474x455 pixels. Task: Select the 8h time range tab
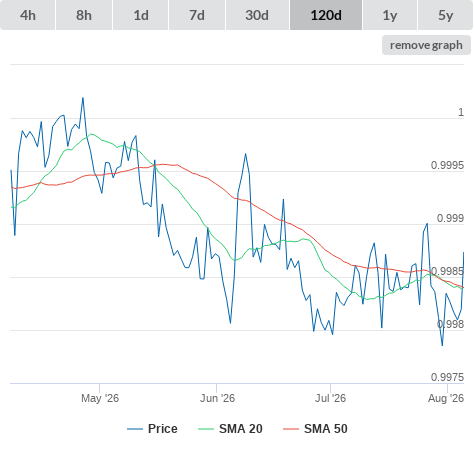pos(84,15)
